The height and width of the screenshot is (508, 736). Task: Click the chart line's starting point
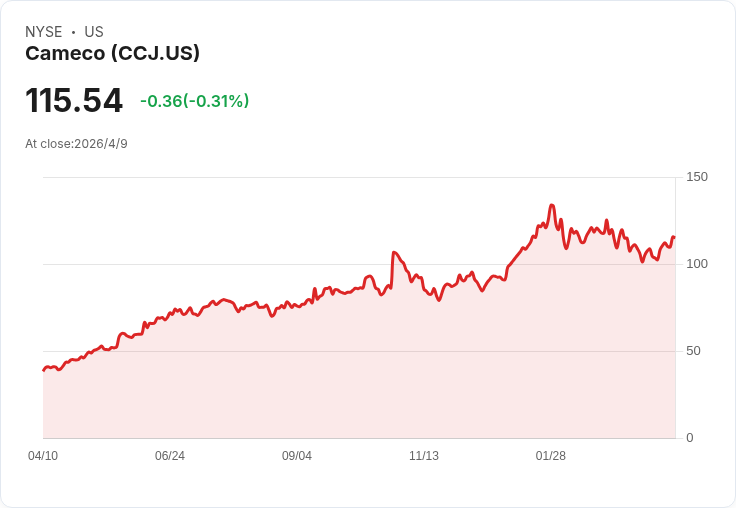point(44,370)
